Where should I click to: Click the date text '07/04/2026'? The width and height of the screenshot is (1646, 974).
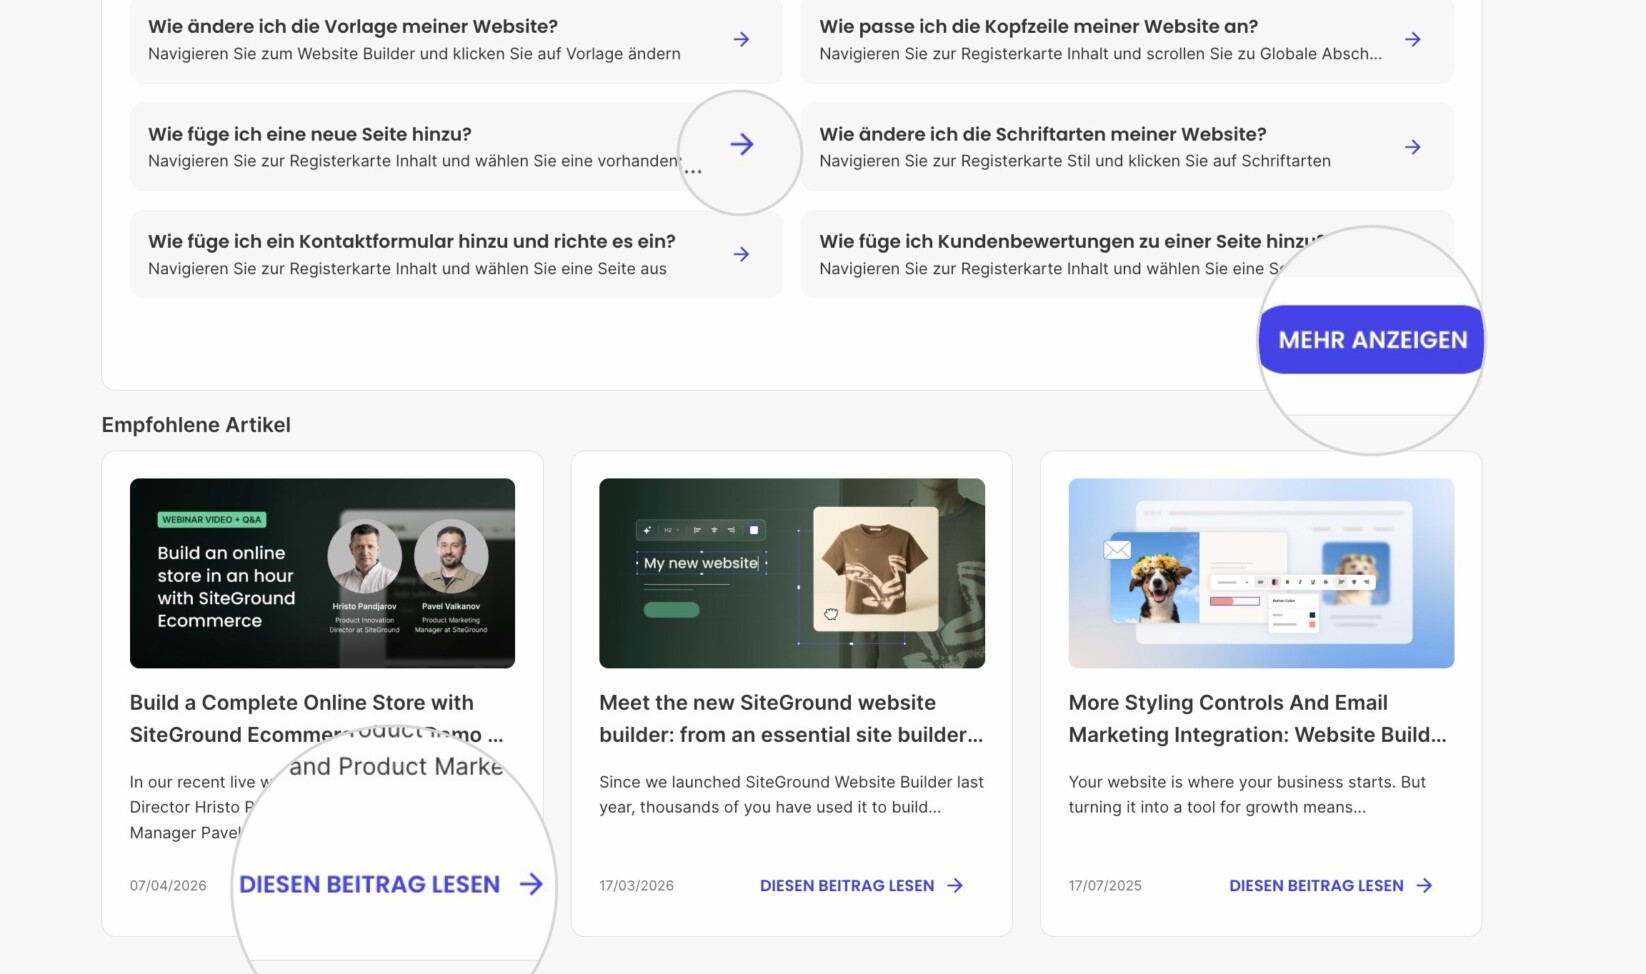(x=168, y=885)
